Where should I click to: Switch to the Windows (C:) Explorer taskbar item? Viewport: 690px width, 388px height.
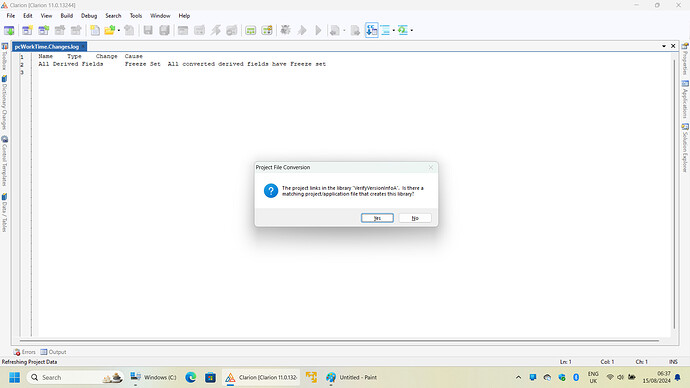click(154, 377)
